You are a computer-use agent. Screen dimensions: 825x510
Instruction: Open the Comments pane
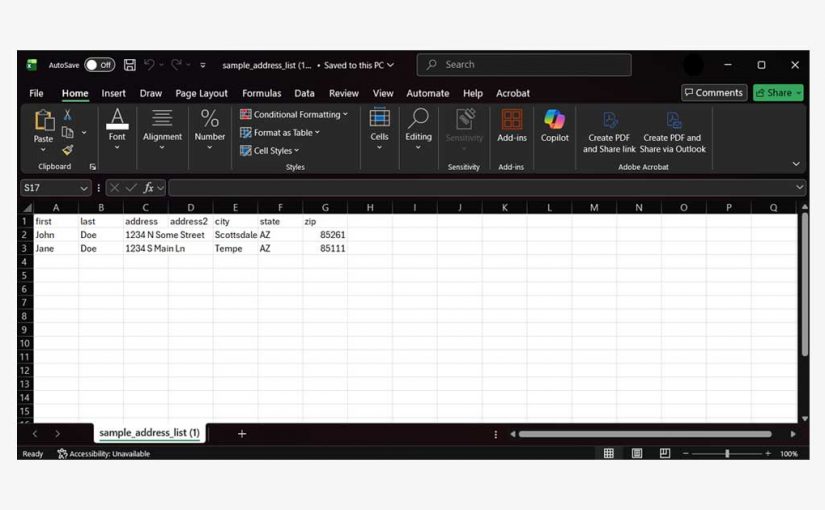pyautogui.click(x=714, y=93)
